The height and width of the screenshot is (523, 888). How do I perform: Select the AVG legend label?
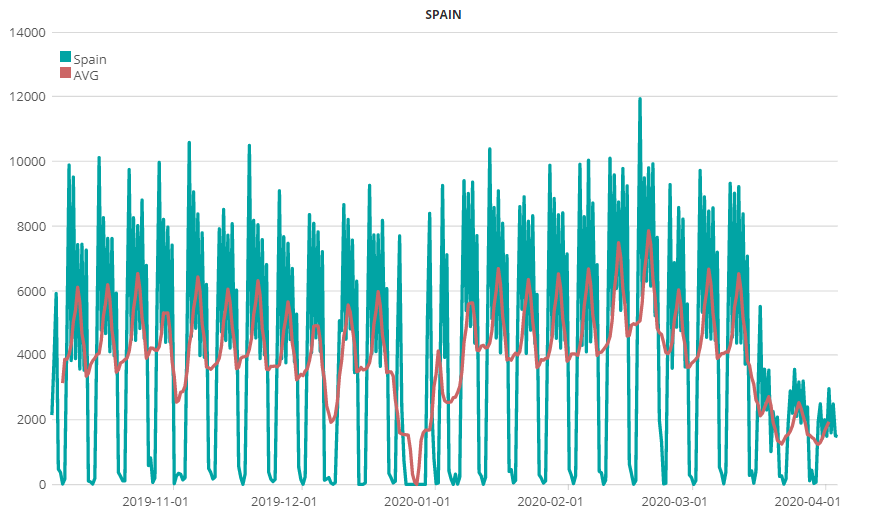86,75
